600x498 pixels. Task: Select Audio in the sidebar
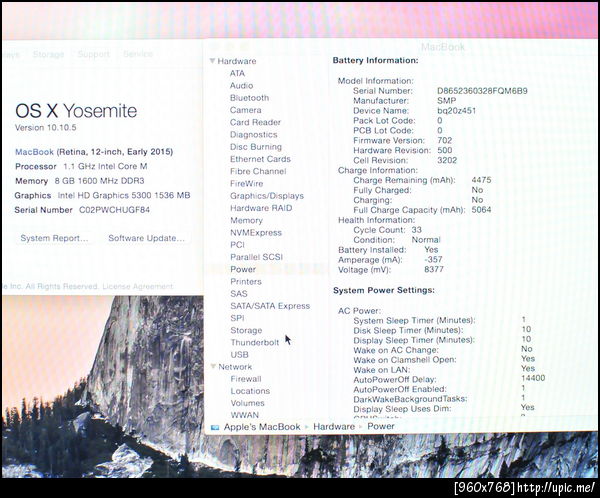point(241,85)
